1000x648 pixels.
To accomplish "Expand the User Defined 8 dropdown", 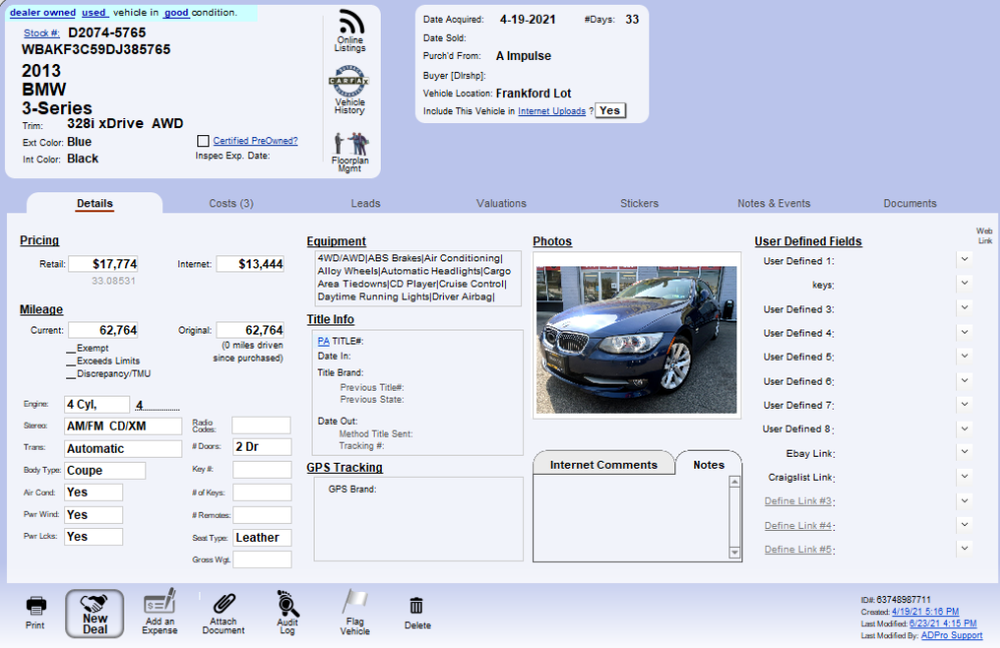I will pos(965,427).
